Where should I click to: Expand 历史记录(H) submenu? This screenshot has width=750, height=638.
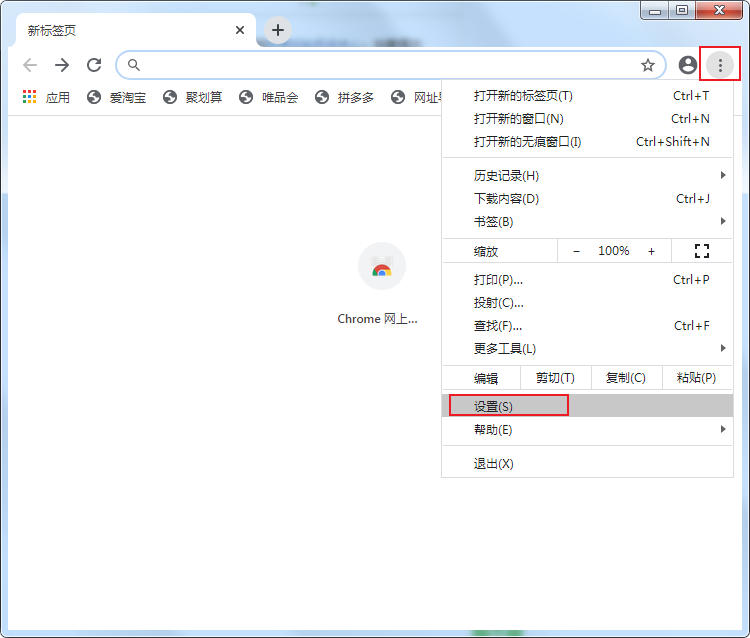point(587,176)
